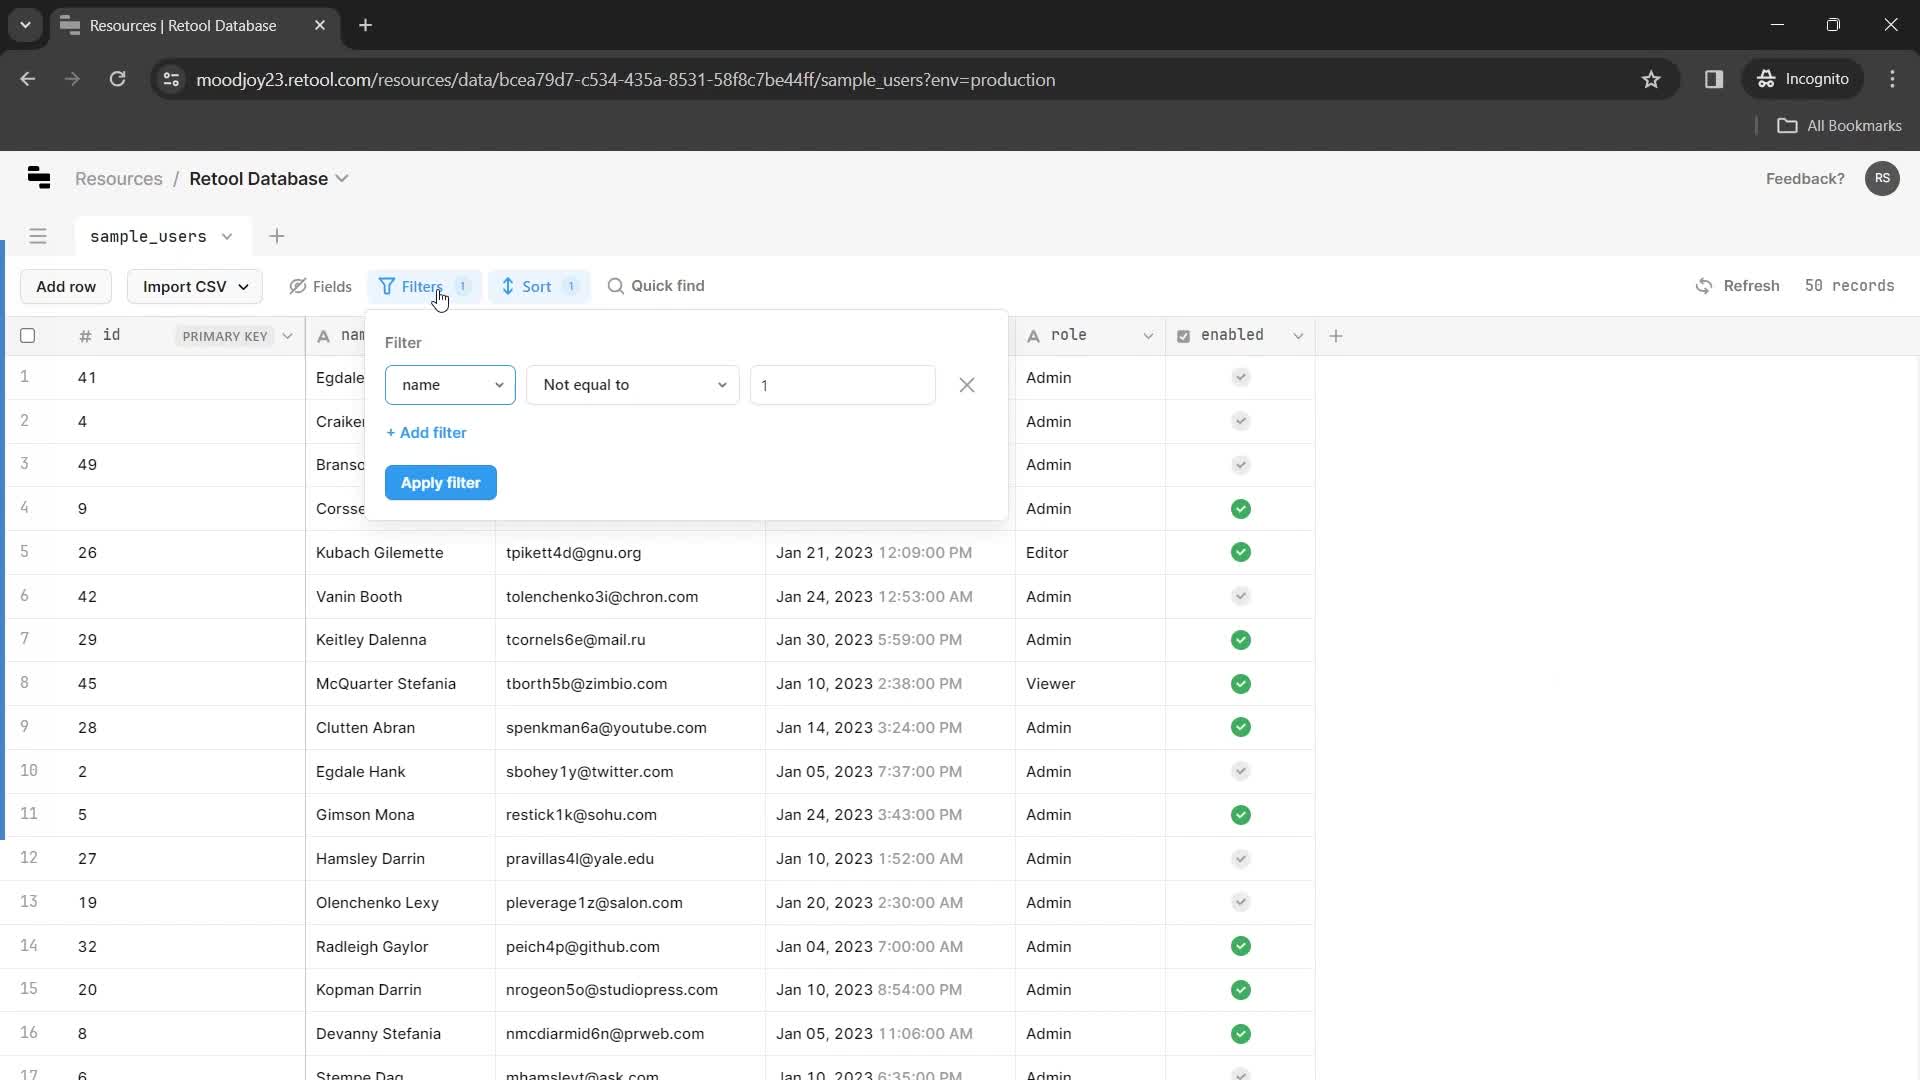1920x1080 pixels.
Task: Toggle the select-all rows checkbox
Action: [28, 336]
